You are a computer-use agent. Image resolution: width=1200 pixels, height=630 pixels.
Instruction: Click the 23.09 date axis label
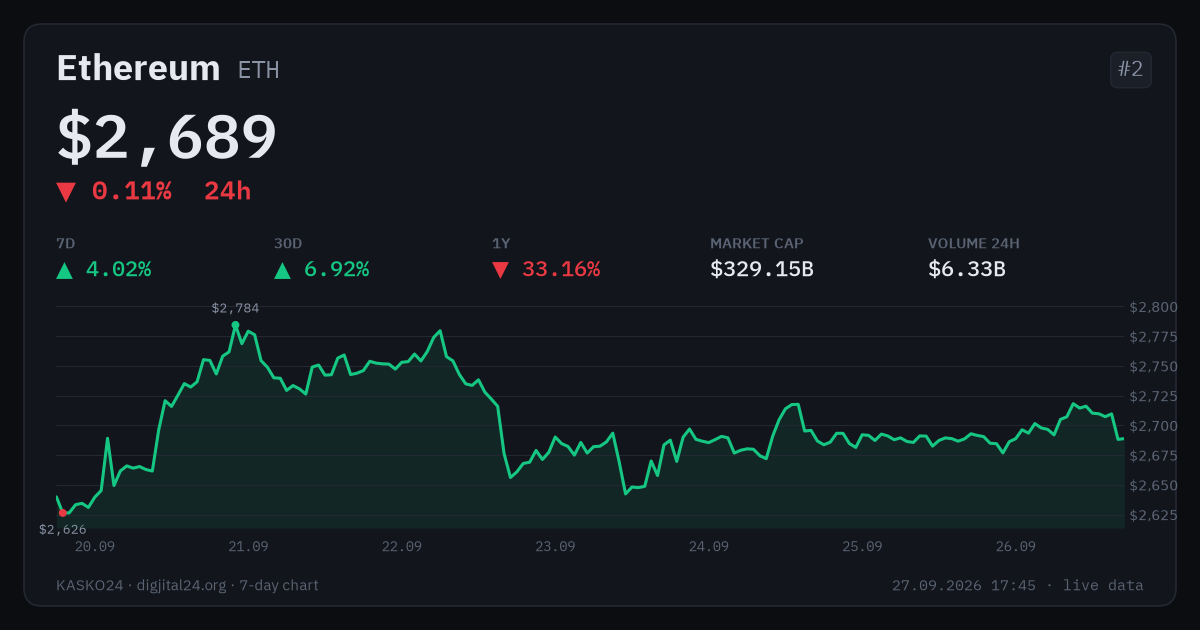pos(555,547)
